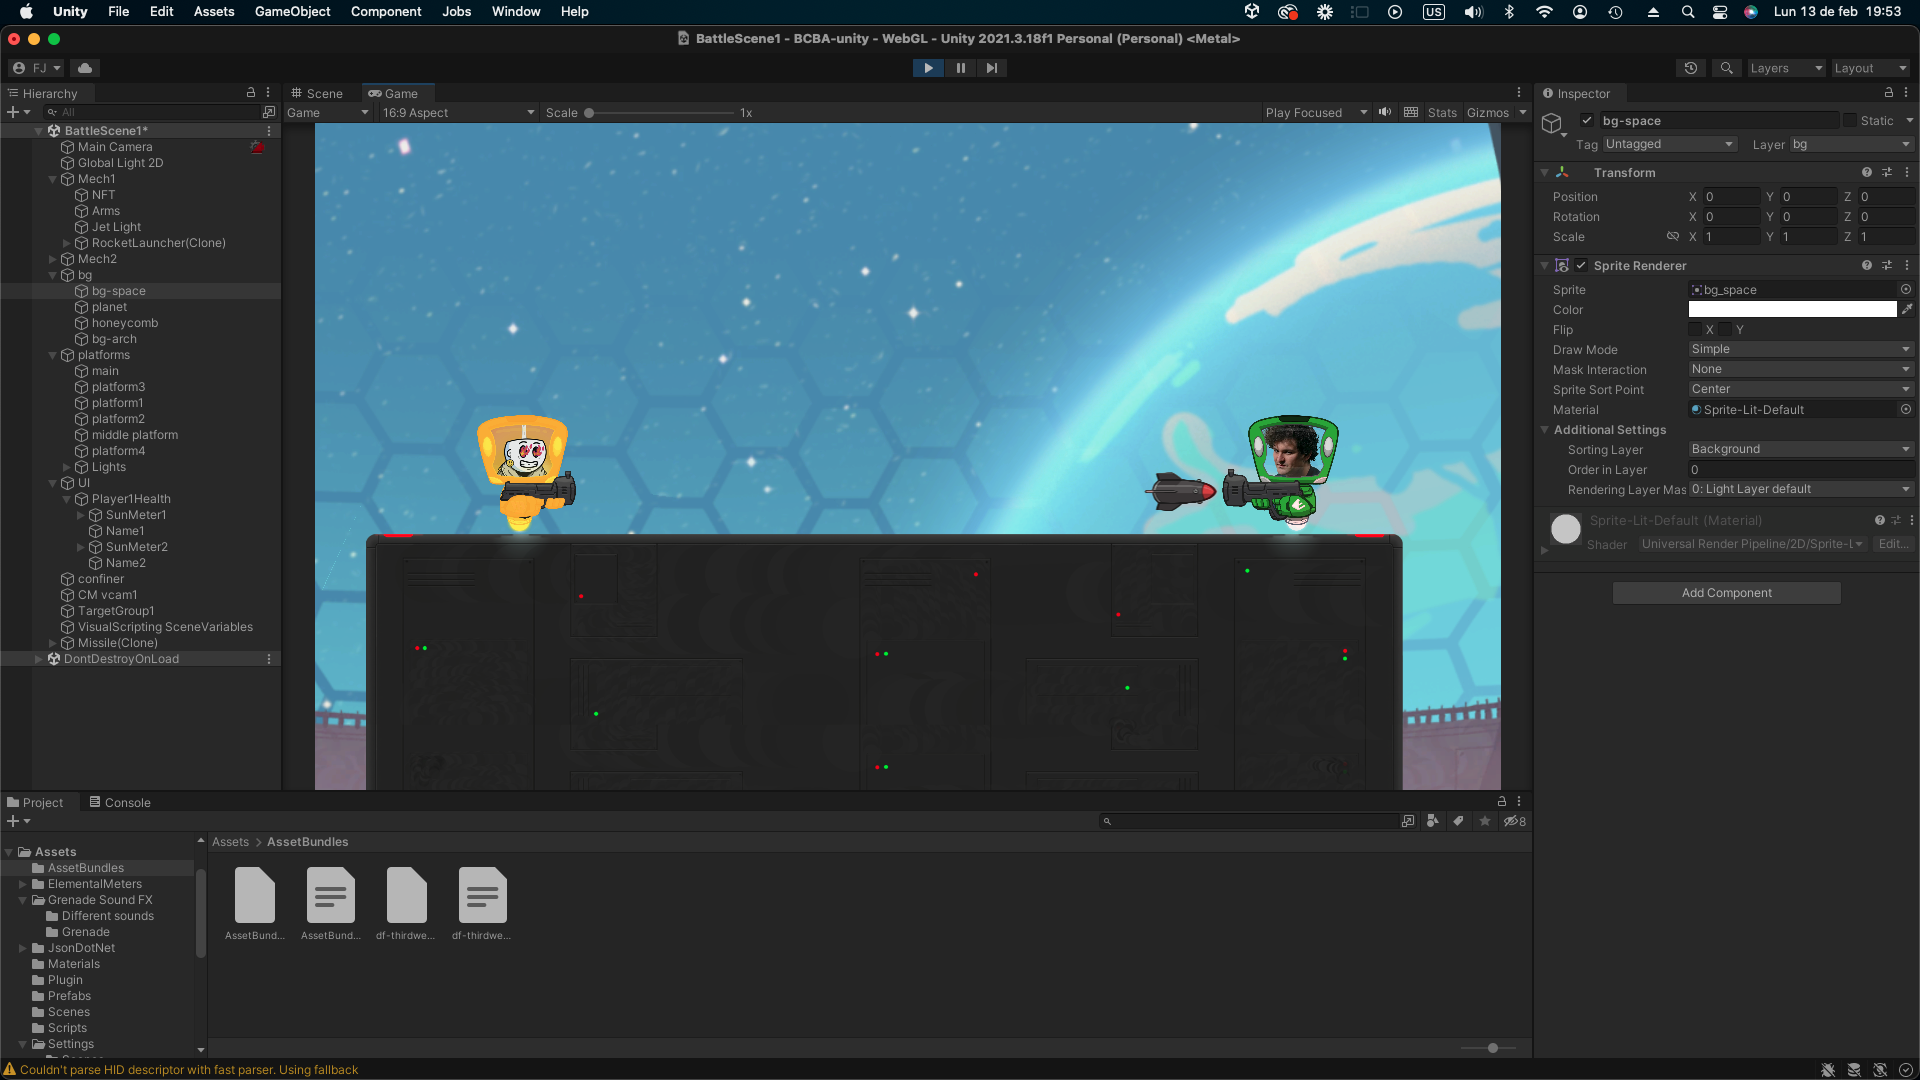Click the Stats button in Game view

click(1441, 113)
